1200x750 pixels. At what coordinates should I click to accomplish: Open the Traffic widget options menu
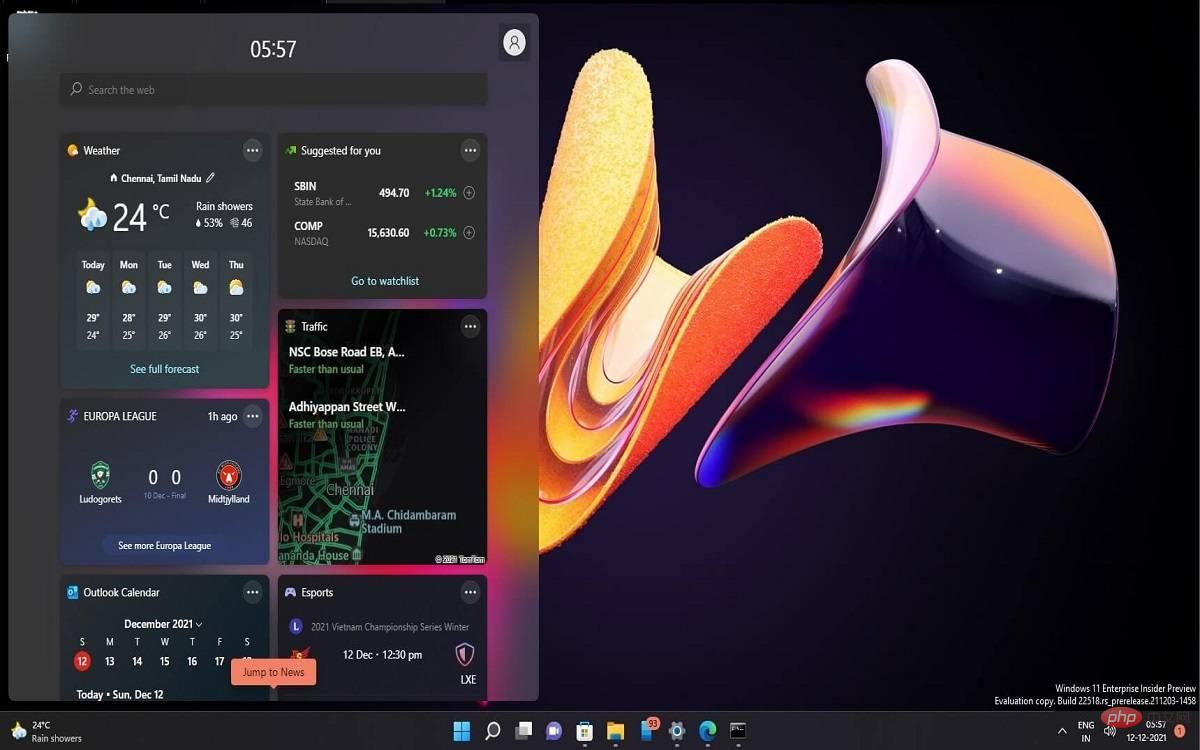470,326
